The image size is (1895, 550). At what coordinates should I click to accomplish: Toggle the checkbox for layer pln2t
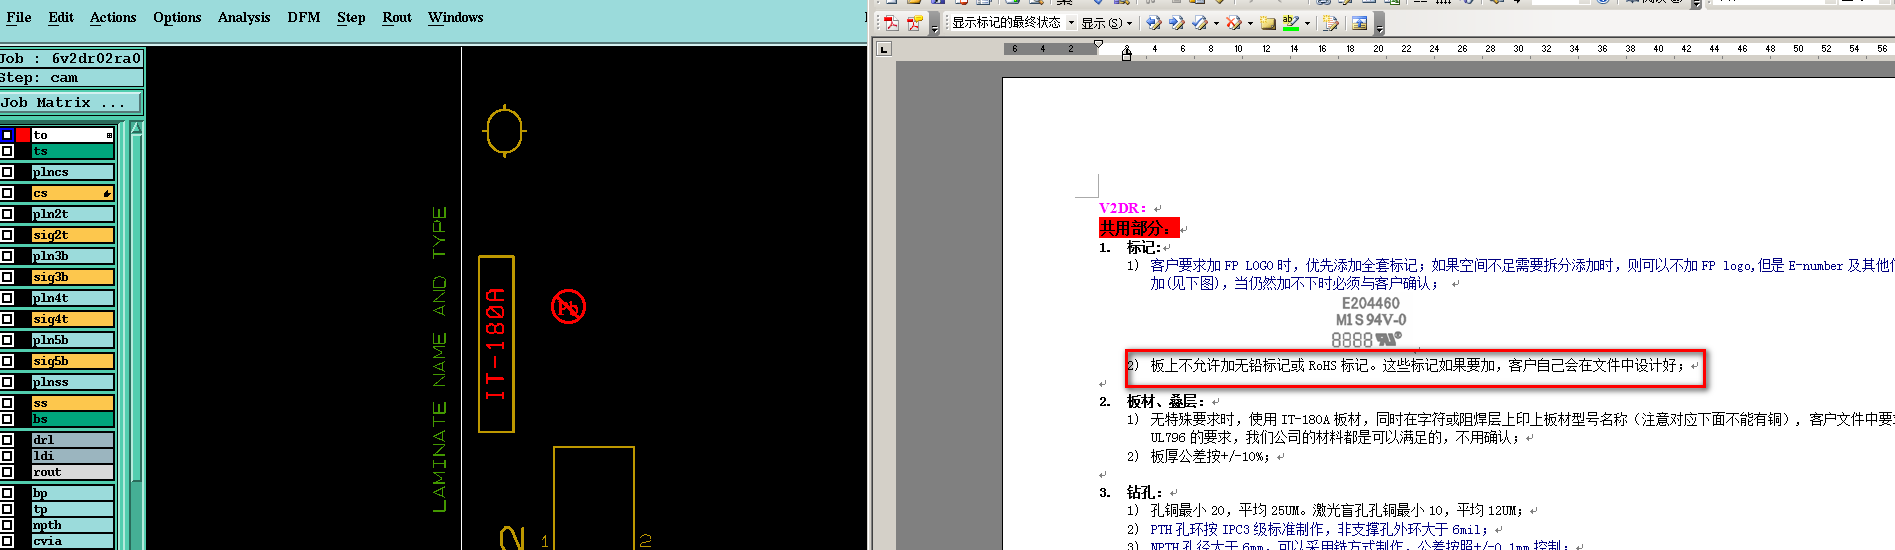pos(7,214)
